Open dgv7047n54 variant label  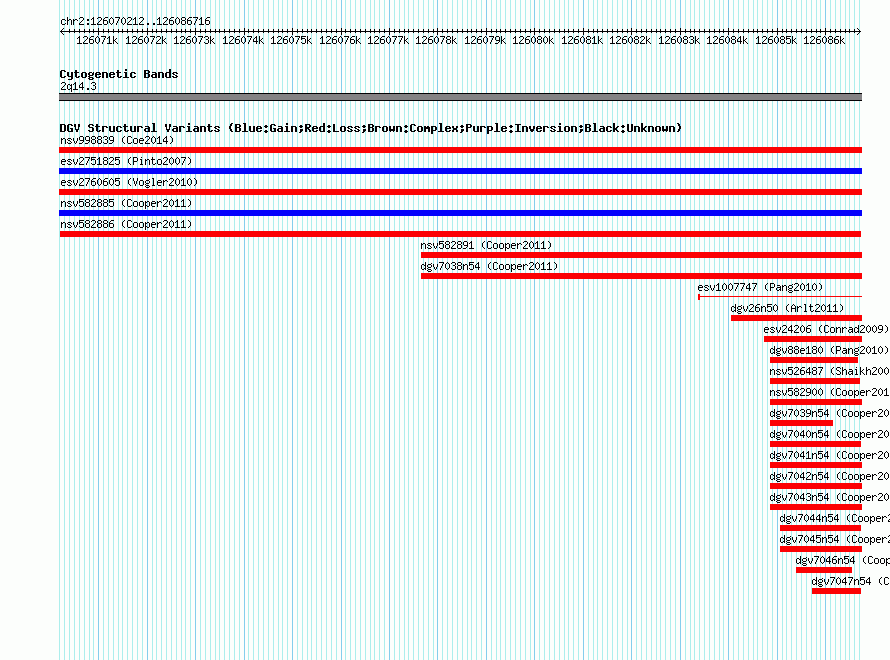point(850,581)
